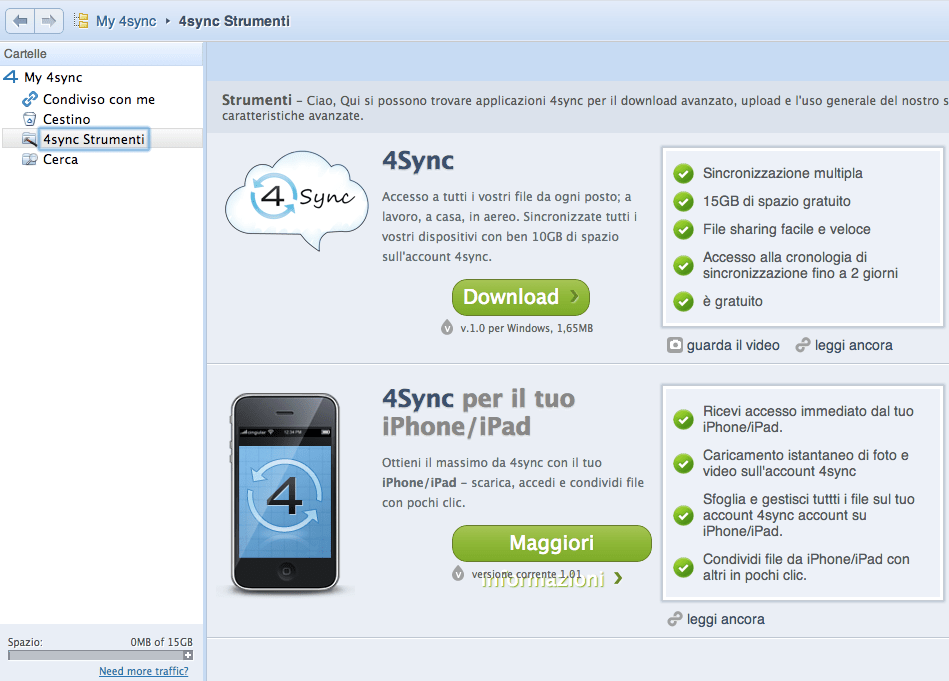Click version icon beside versione corrente 1.01

(x=458, y=573)
